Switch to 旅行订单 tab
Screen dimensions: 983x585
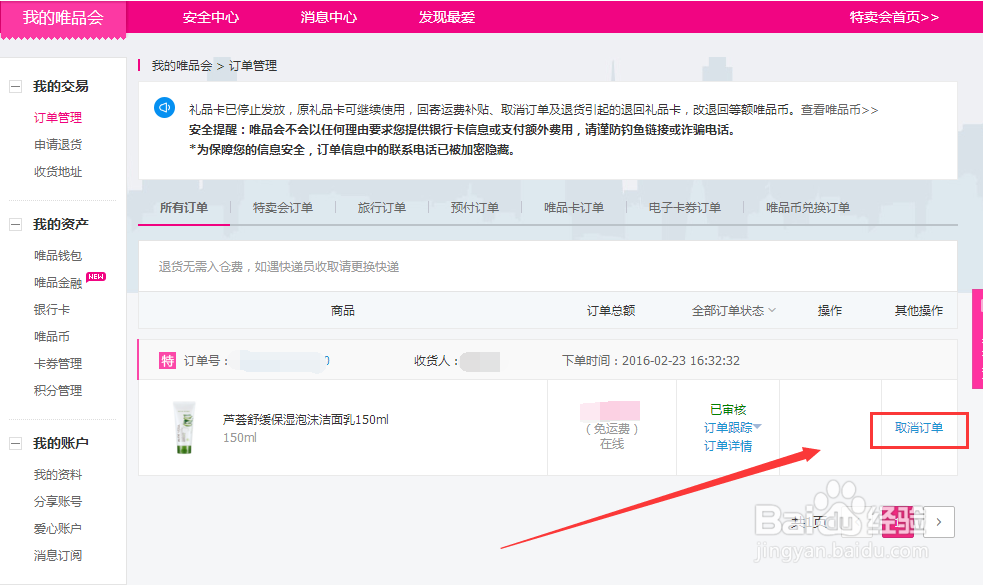tap(382, 208)
